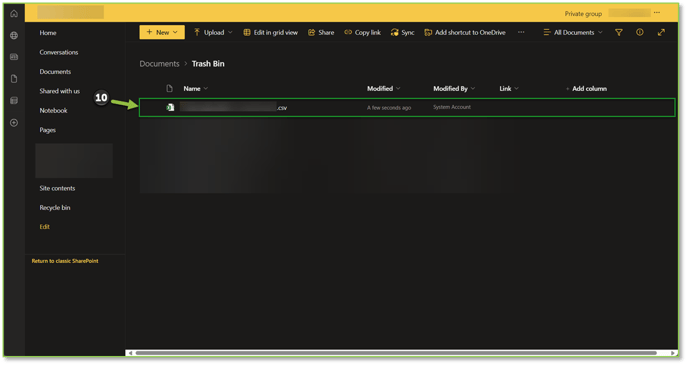
Task: Open the globe sites icon
Action: (14, 35)
